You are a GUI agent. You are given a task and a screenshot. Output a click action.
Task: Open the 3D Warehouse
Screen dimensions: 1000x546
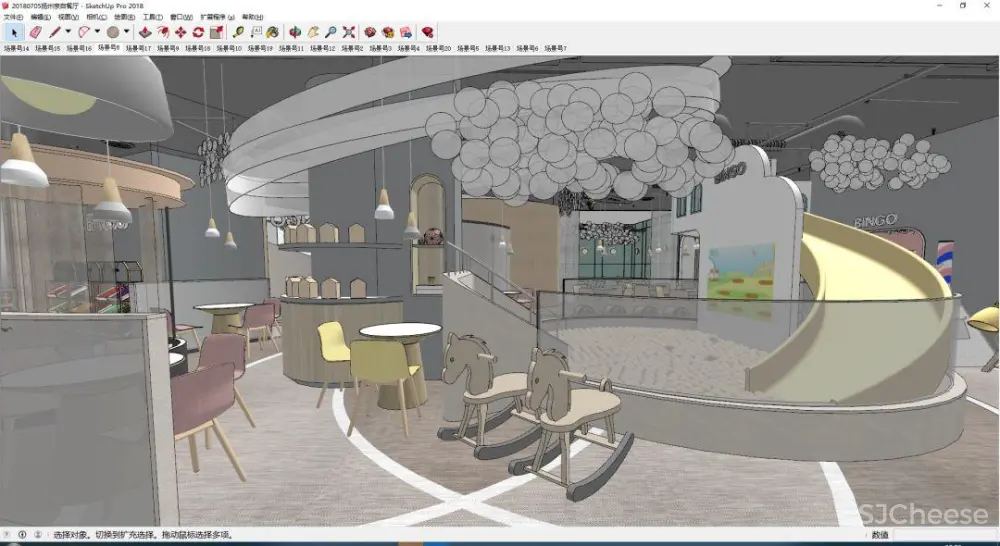click(371, 32)
